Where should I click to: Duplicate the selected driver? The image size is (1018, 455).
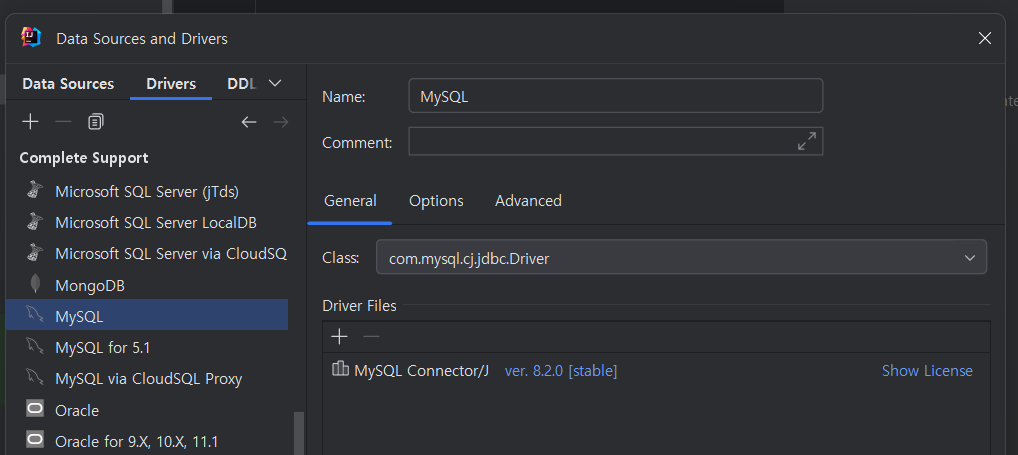95,122
